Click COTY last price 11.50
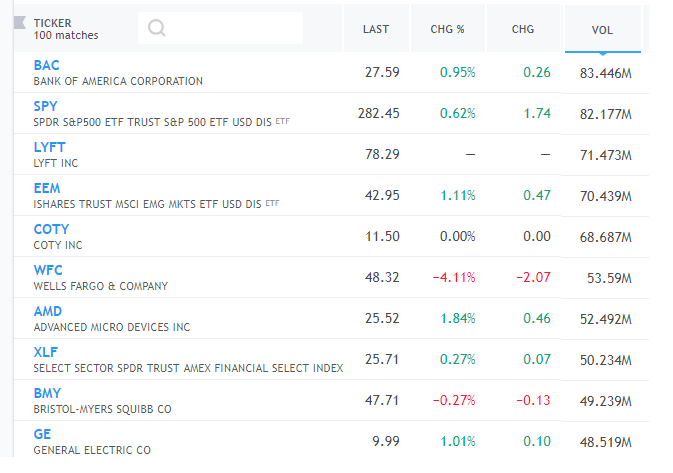 tap(382, 236)
